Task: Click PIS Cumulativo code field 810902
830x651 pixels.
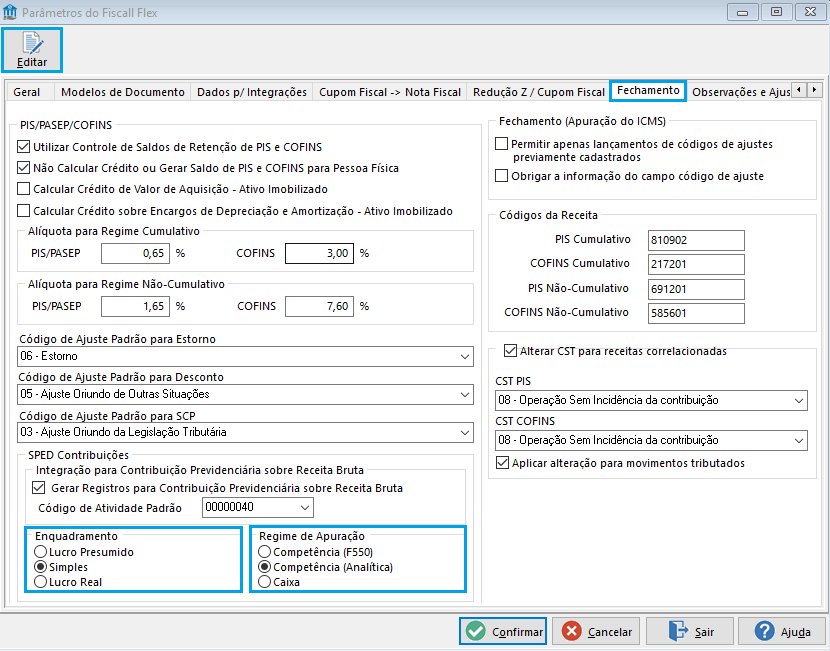Action: point(696,240)
